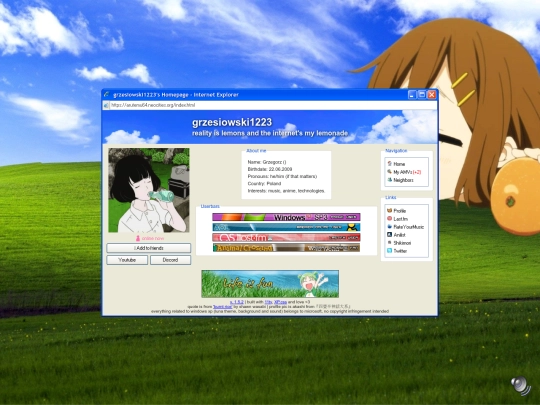Follow the XP.css link in footer
This screenshot has width=540, height=405.
(x=280, y=302)
